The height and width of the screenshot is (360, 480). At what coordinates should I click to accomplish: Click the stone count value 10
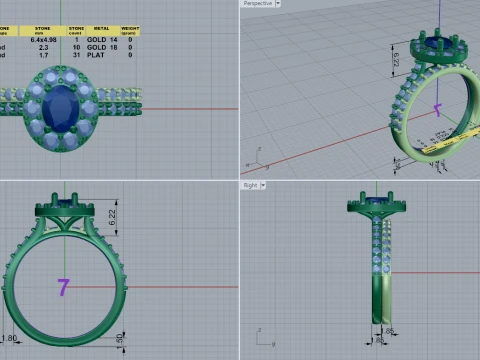click(x=76, y=47)
